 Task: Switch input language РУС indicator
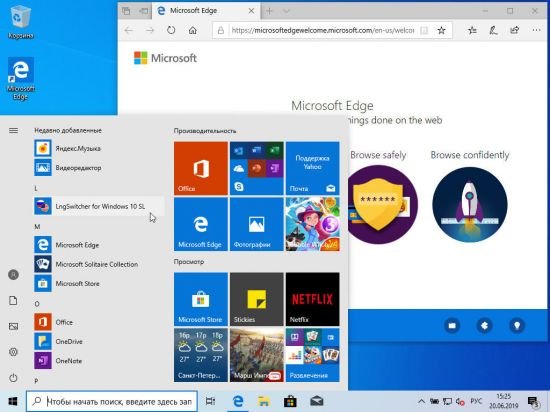click(x=476, y=401)
